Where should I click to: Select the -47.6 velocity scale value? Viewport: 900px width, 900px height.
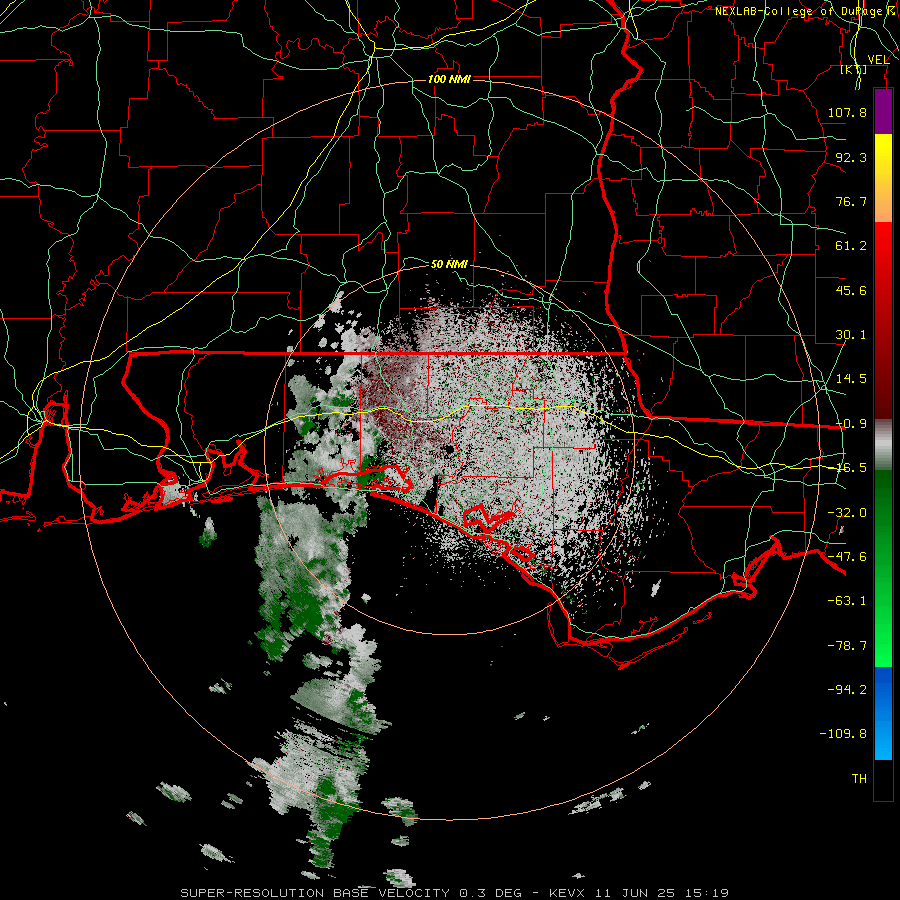pos(847,557)
